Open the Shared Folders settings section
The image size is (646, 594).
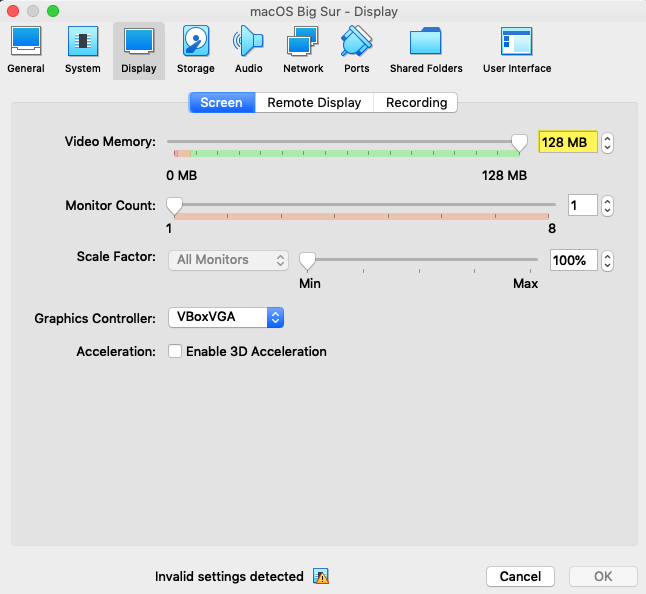pyautogui.click(x=426, y=50)
